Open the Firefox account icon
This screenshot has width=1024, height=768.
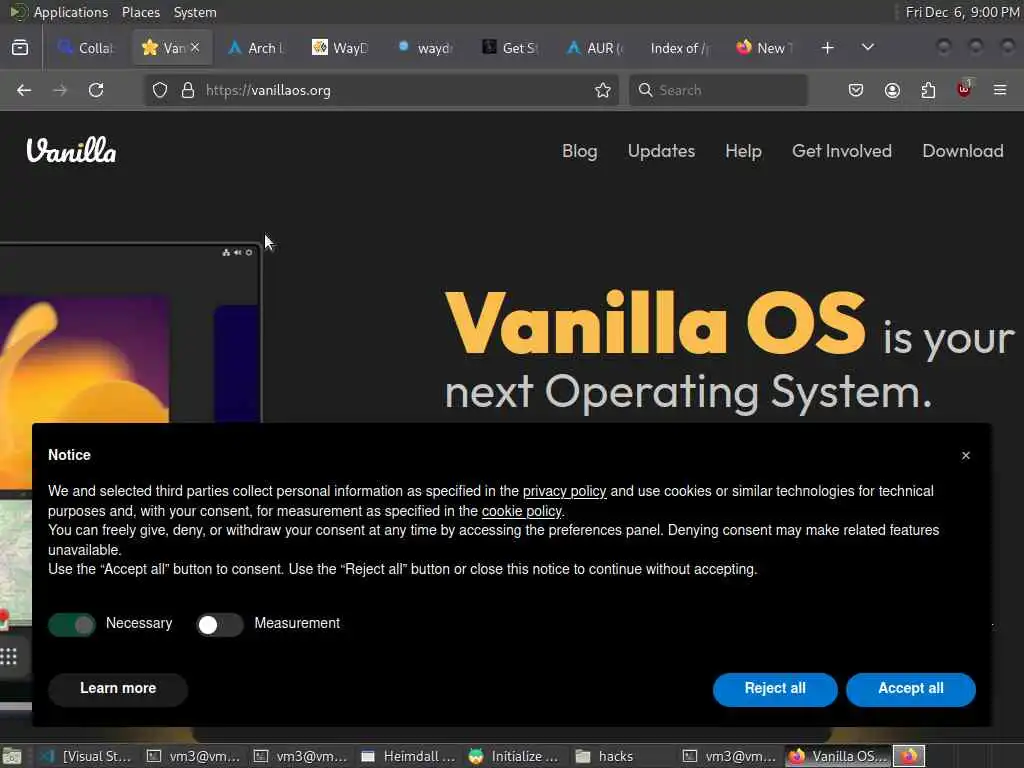coord(892,90)
